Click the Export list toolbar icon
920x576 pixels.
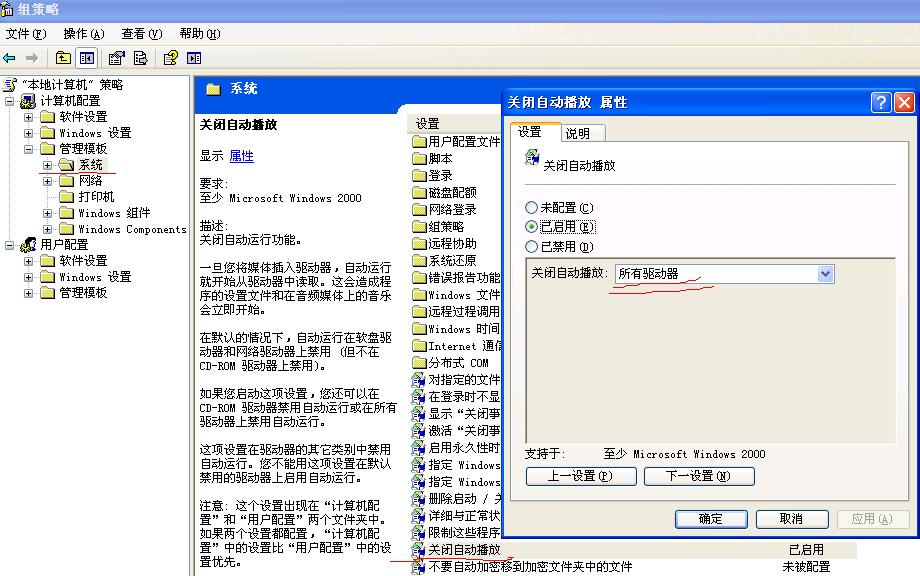tap(141, 58)
